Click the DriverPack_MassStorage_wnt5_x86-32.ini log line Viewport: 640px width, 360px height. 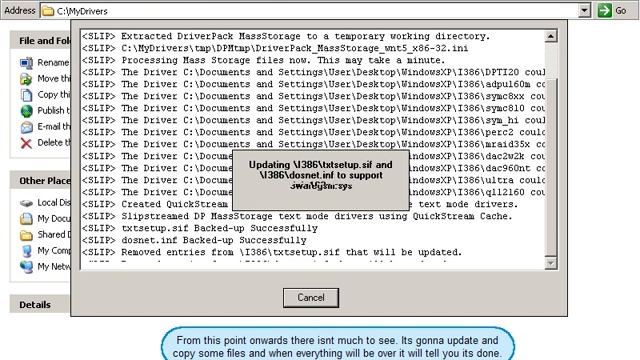[x=275, y=48]
